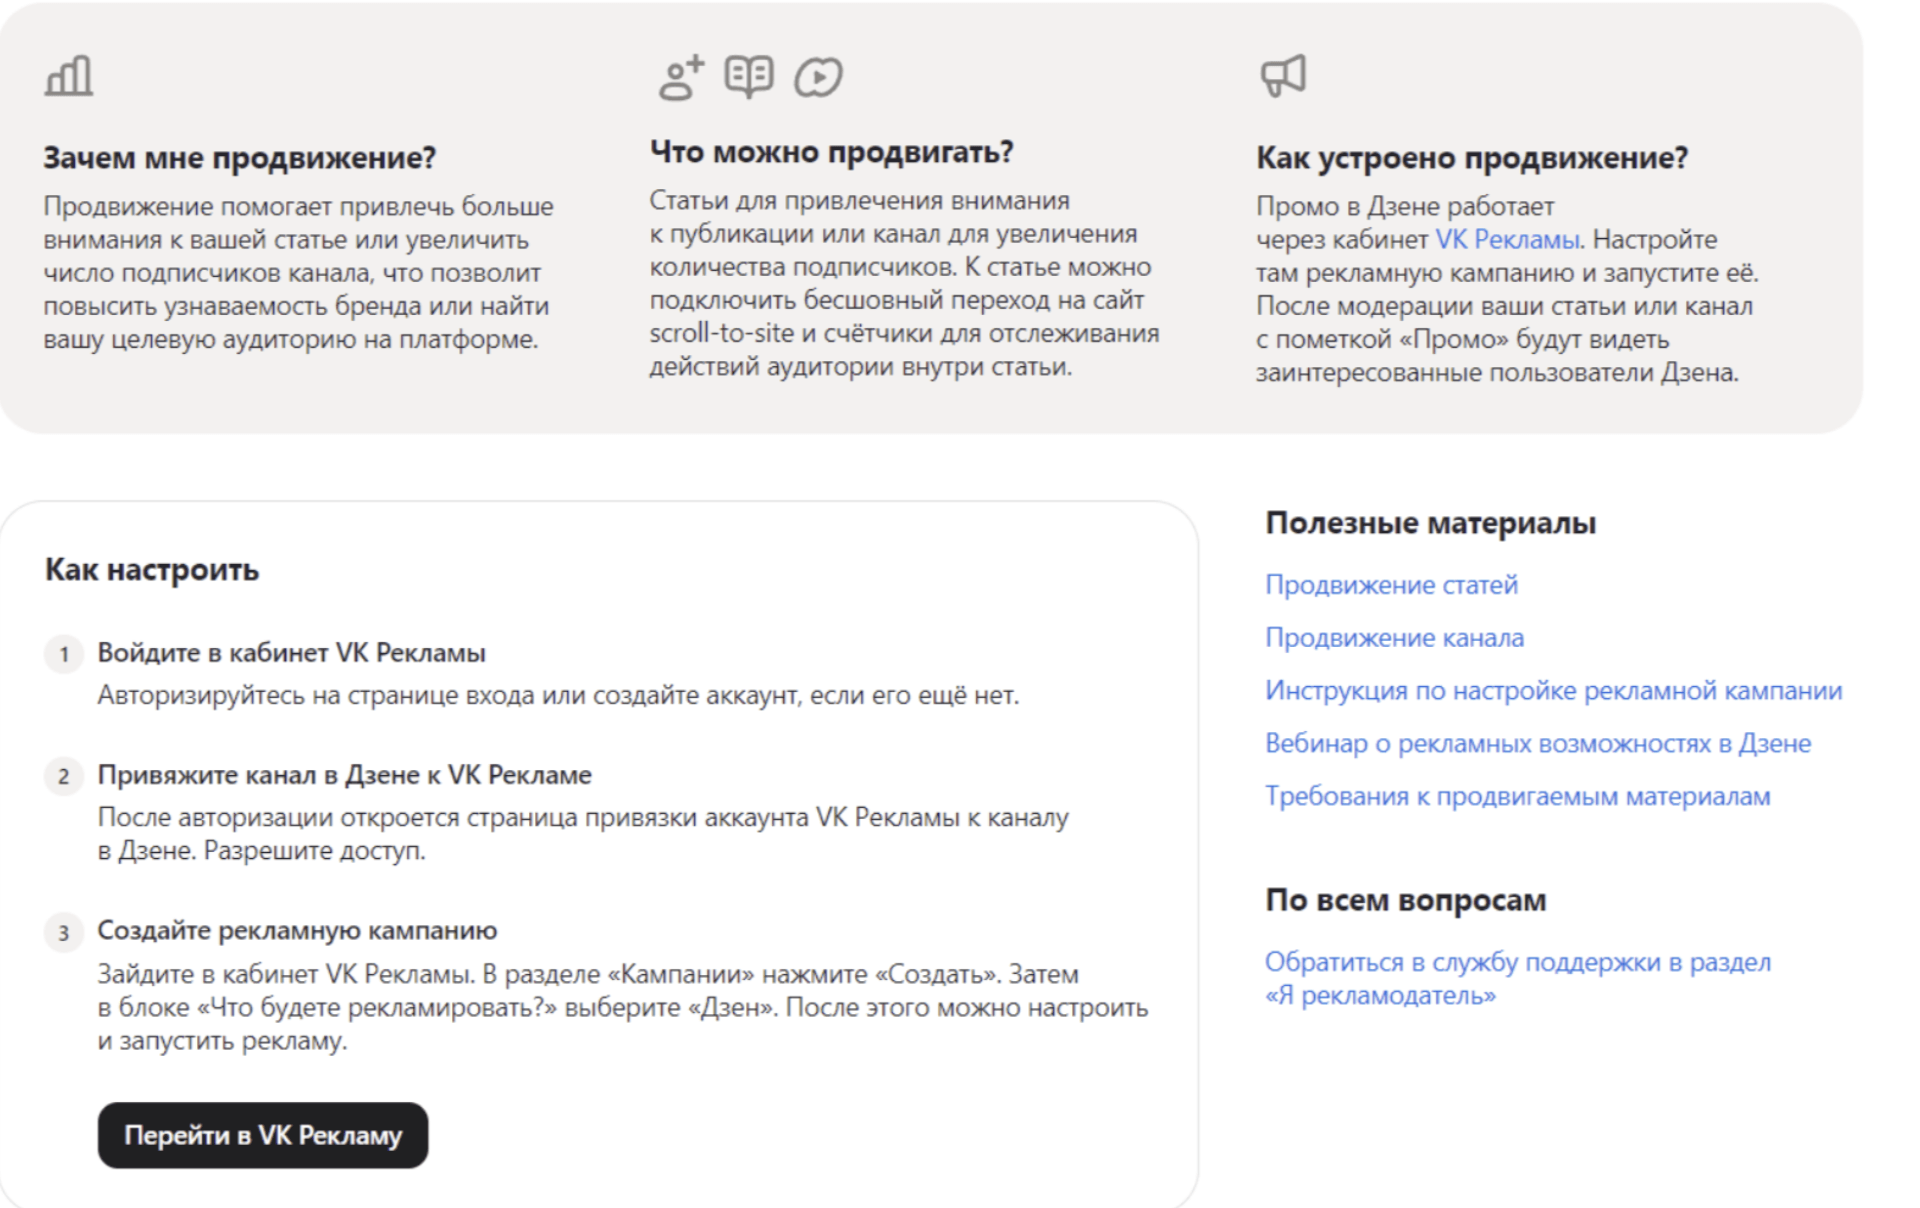The image size is (1920, 1208).
Task: Click the "Создайте рекламную кампанию" step title
Action: coord(297,931)
